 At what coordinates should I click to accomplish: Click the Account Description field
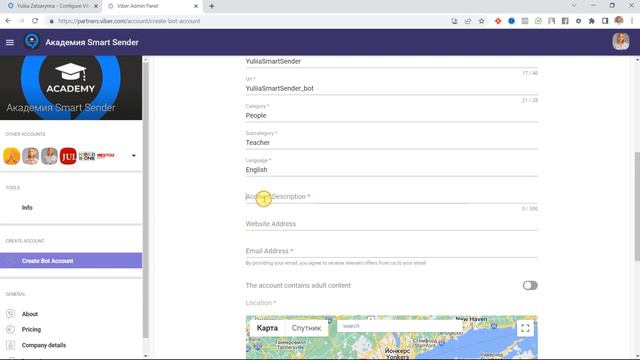point(391,196)
